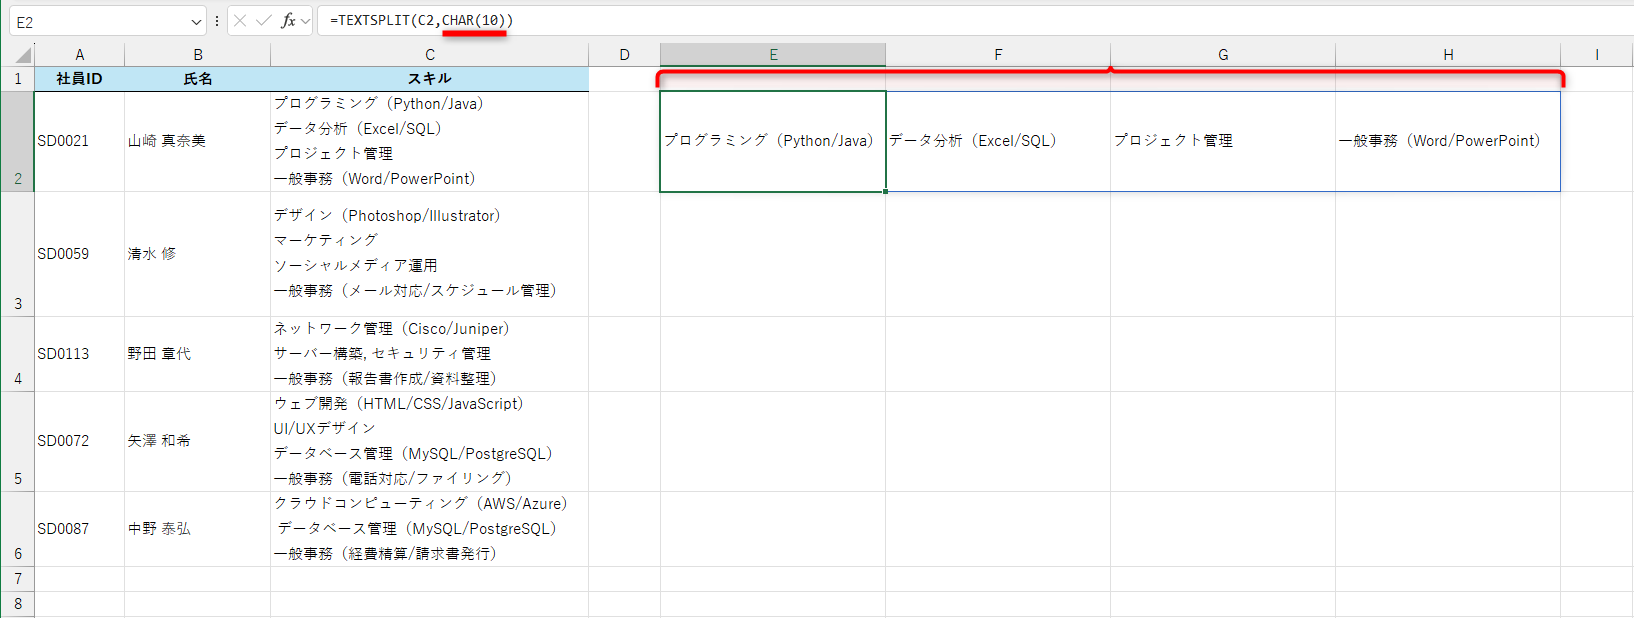The width and height of the screenshot is (1634, 618).
Task: Select column H header
Action: (1448, 55)
